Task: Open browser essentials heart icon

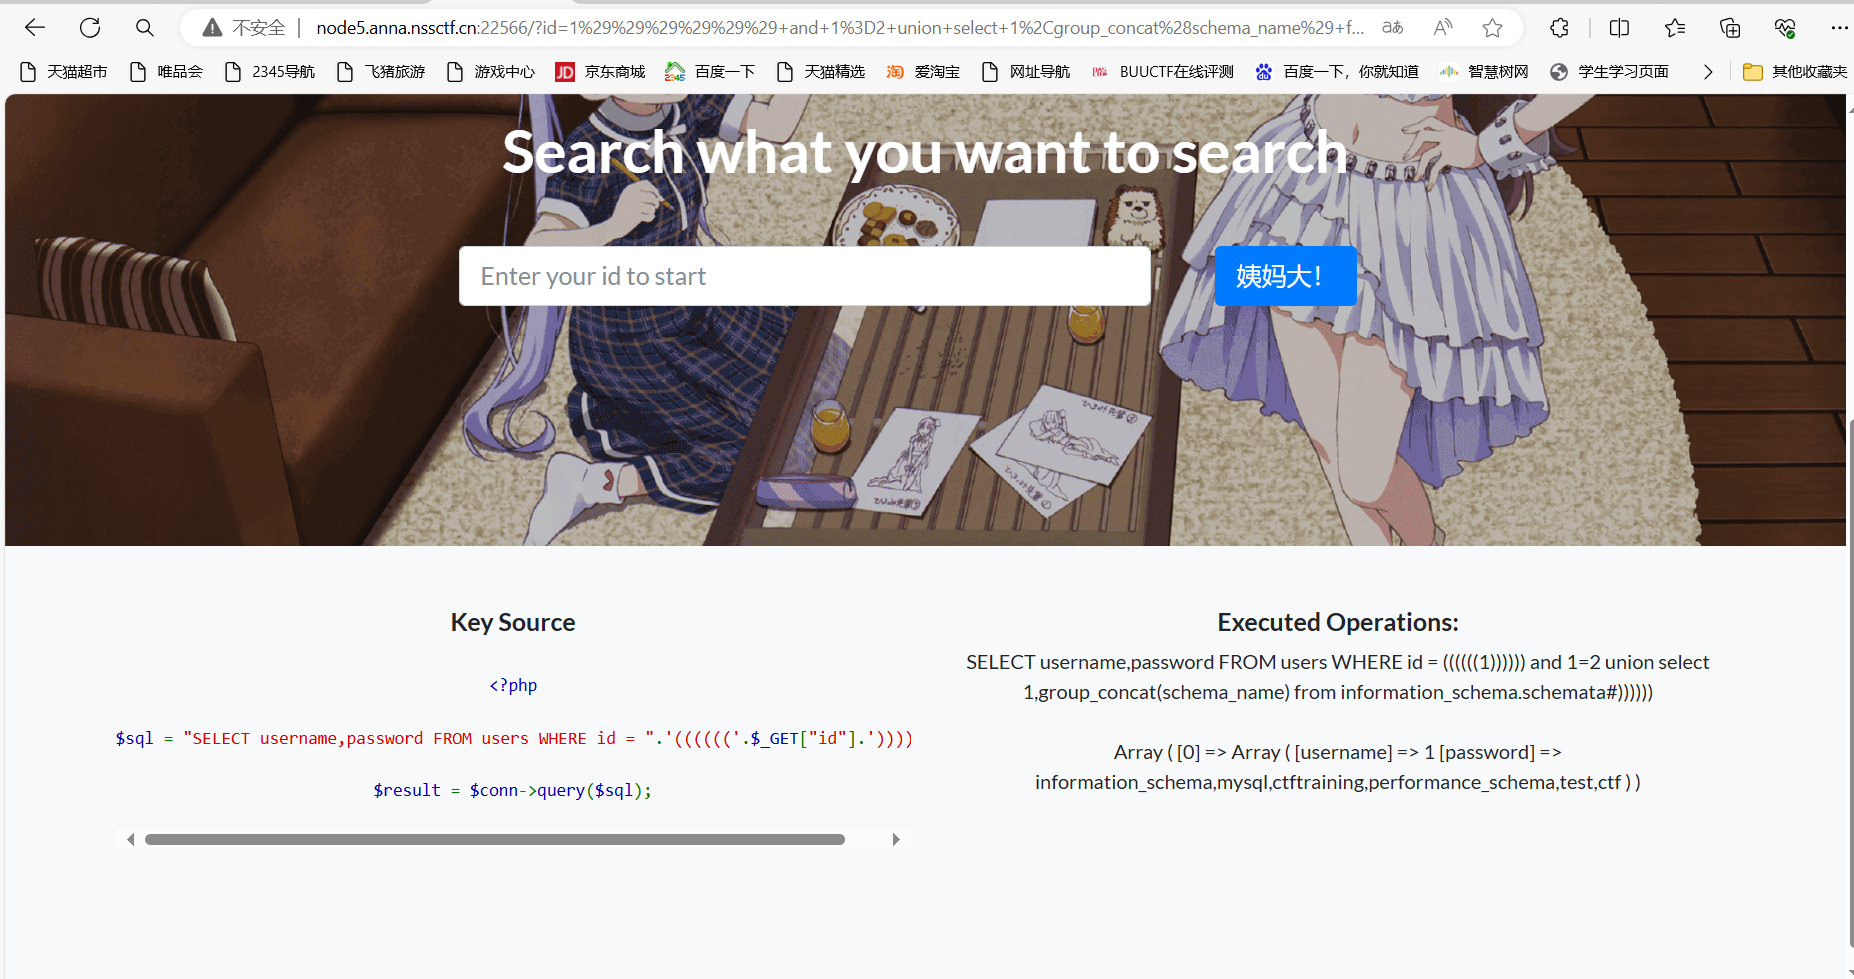Action: (x=1785, y=28)
